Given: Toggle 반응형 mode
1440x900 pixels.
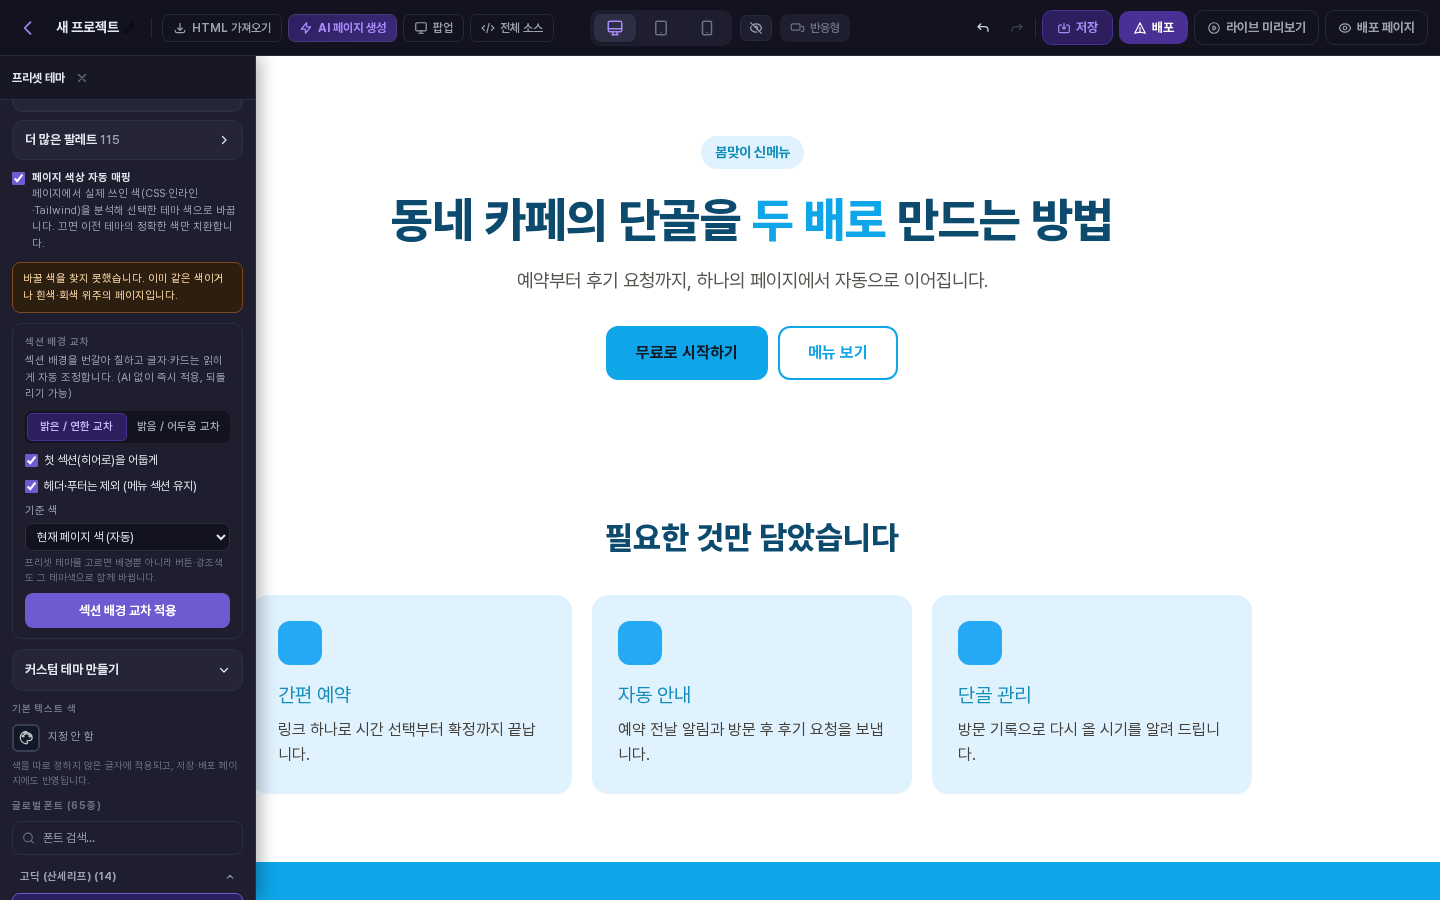Looking at the screenshot, I should (x=815, y=28).
